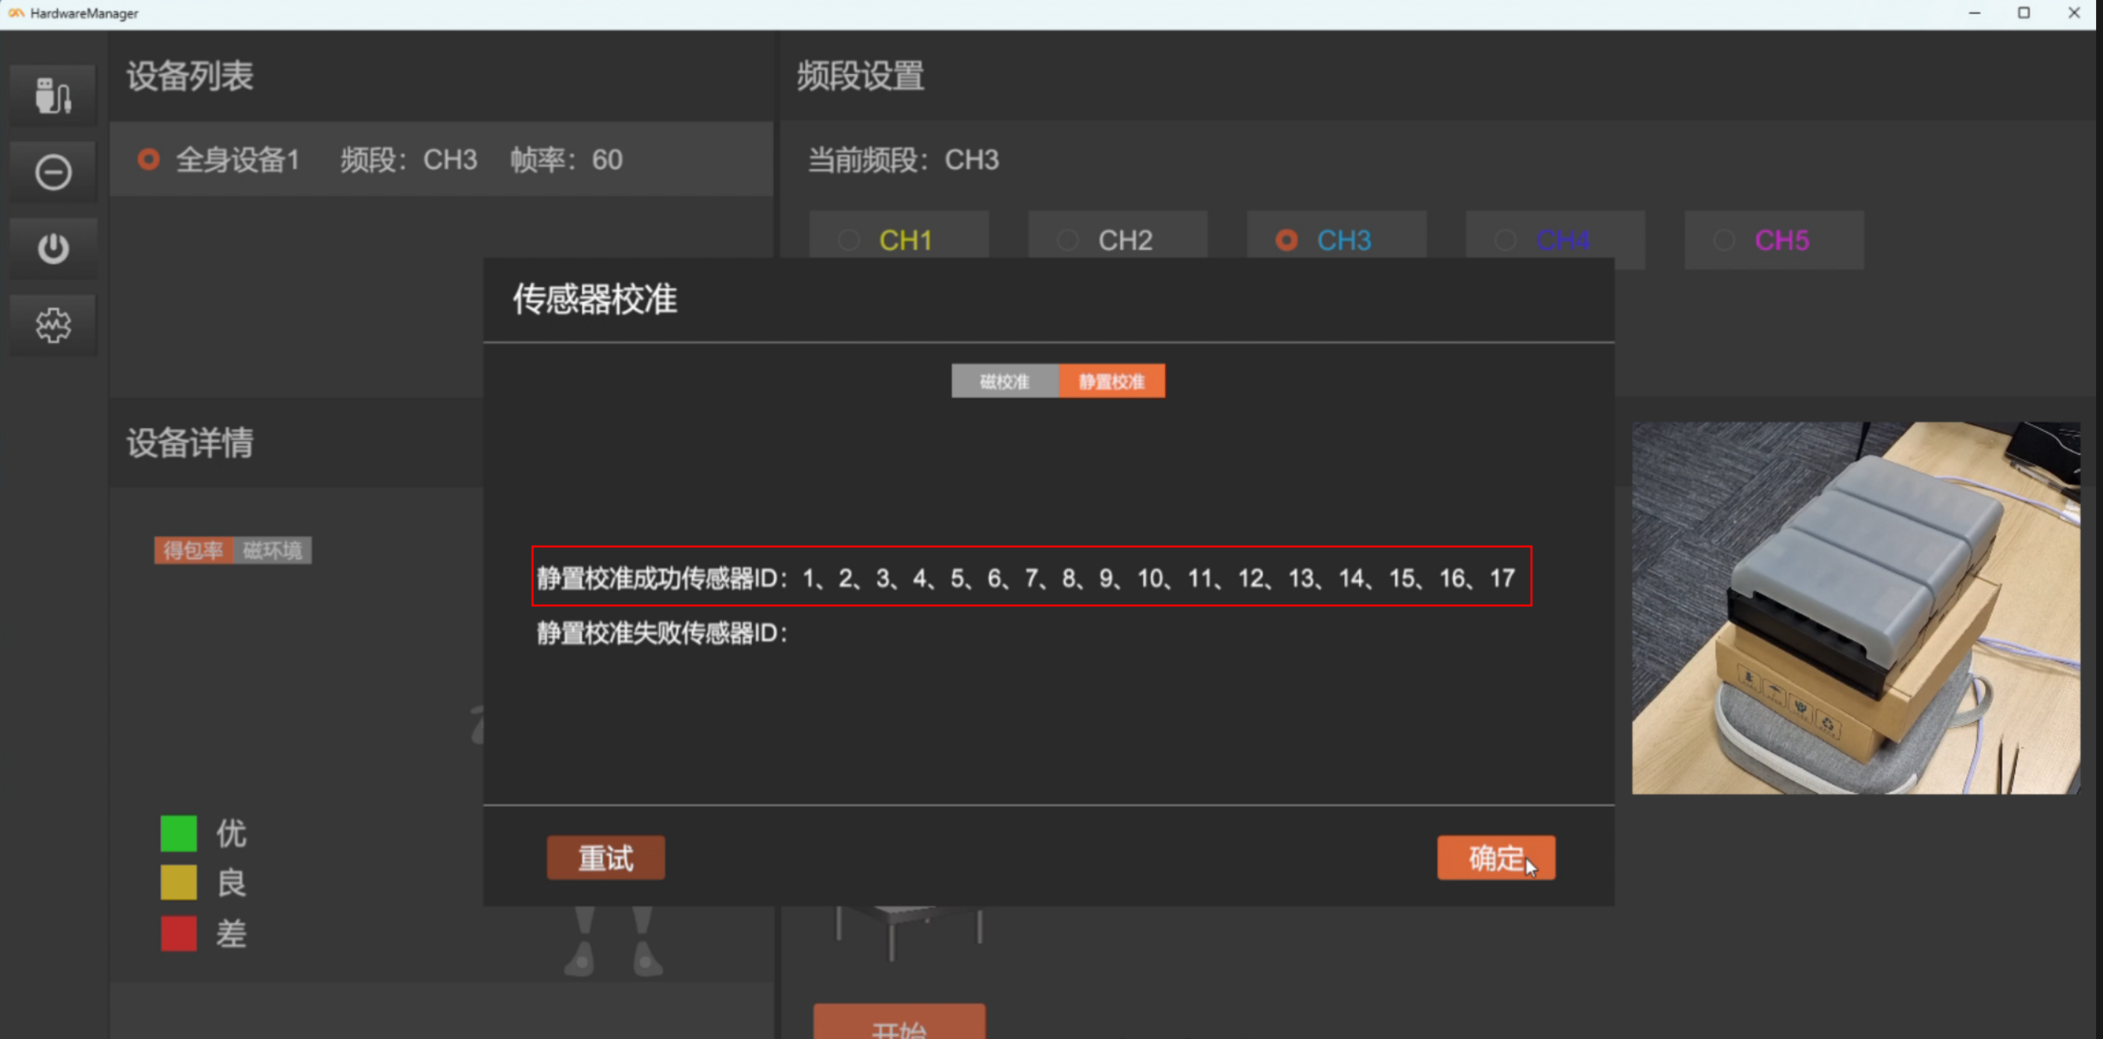Click the green 优 legend color swatch
This screenshot has height=1039, width=2103.
(x=179, y=833)
